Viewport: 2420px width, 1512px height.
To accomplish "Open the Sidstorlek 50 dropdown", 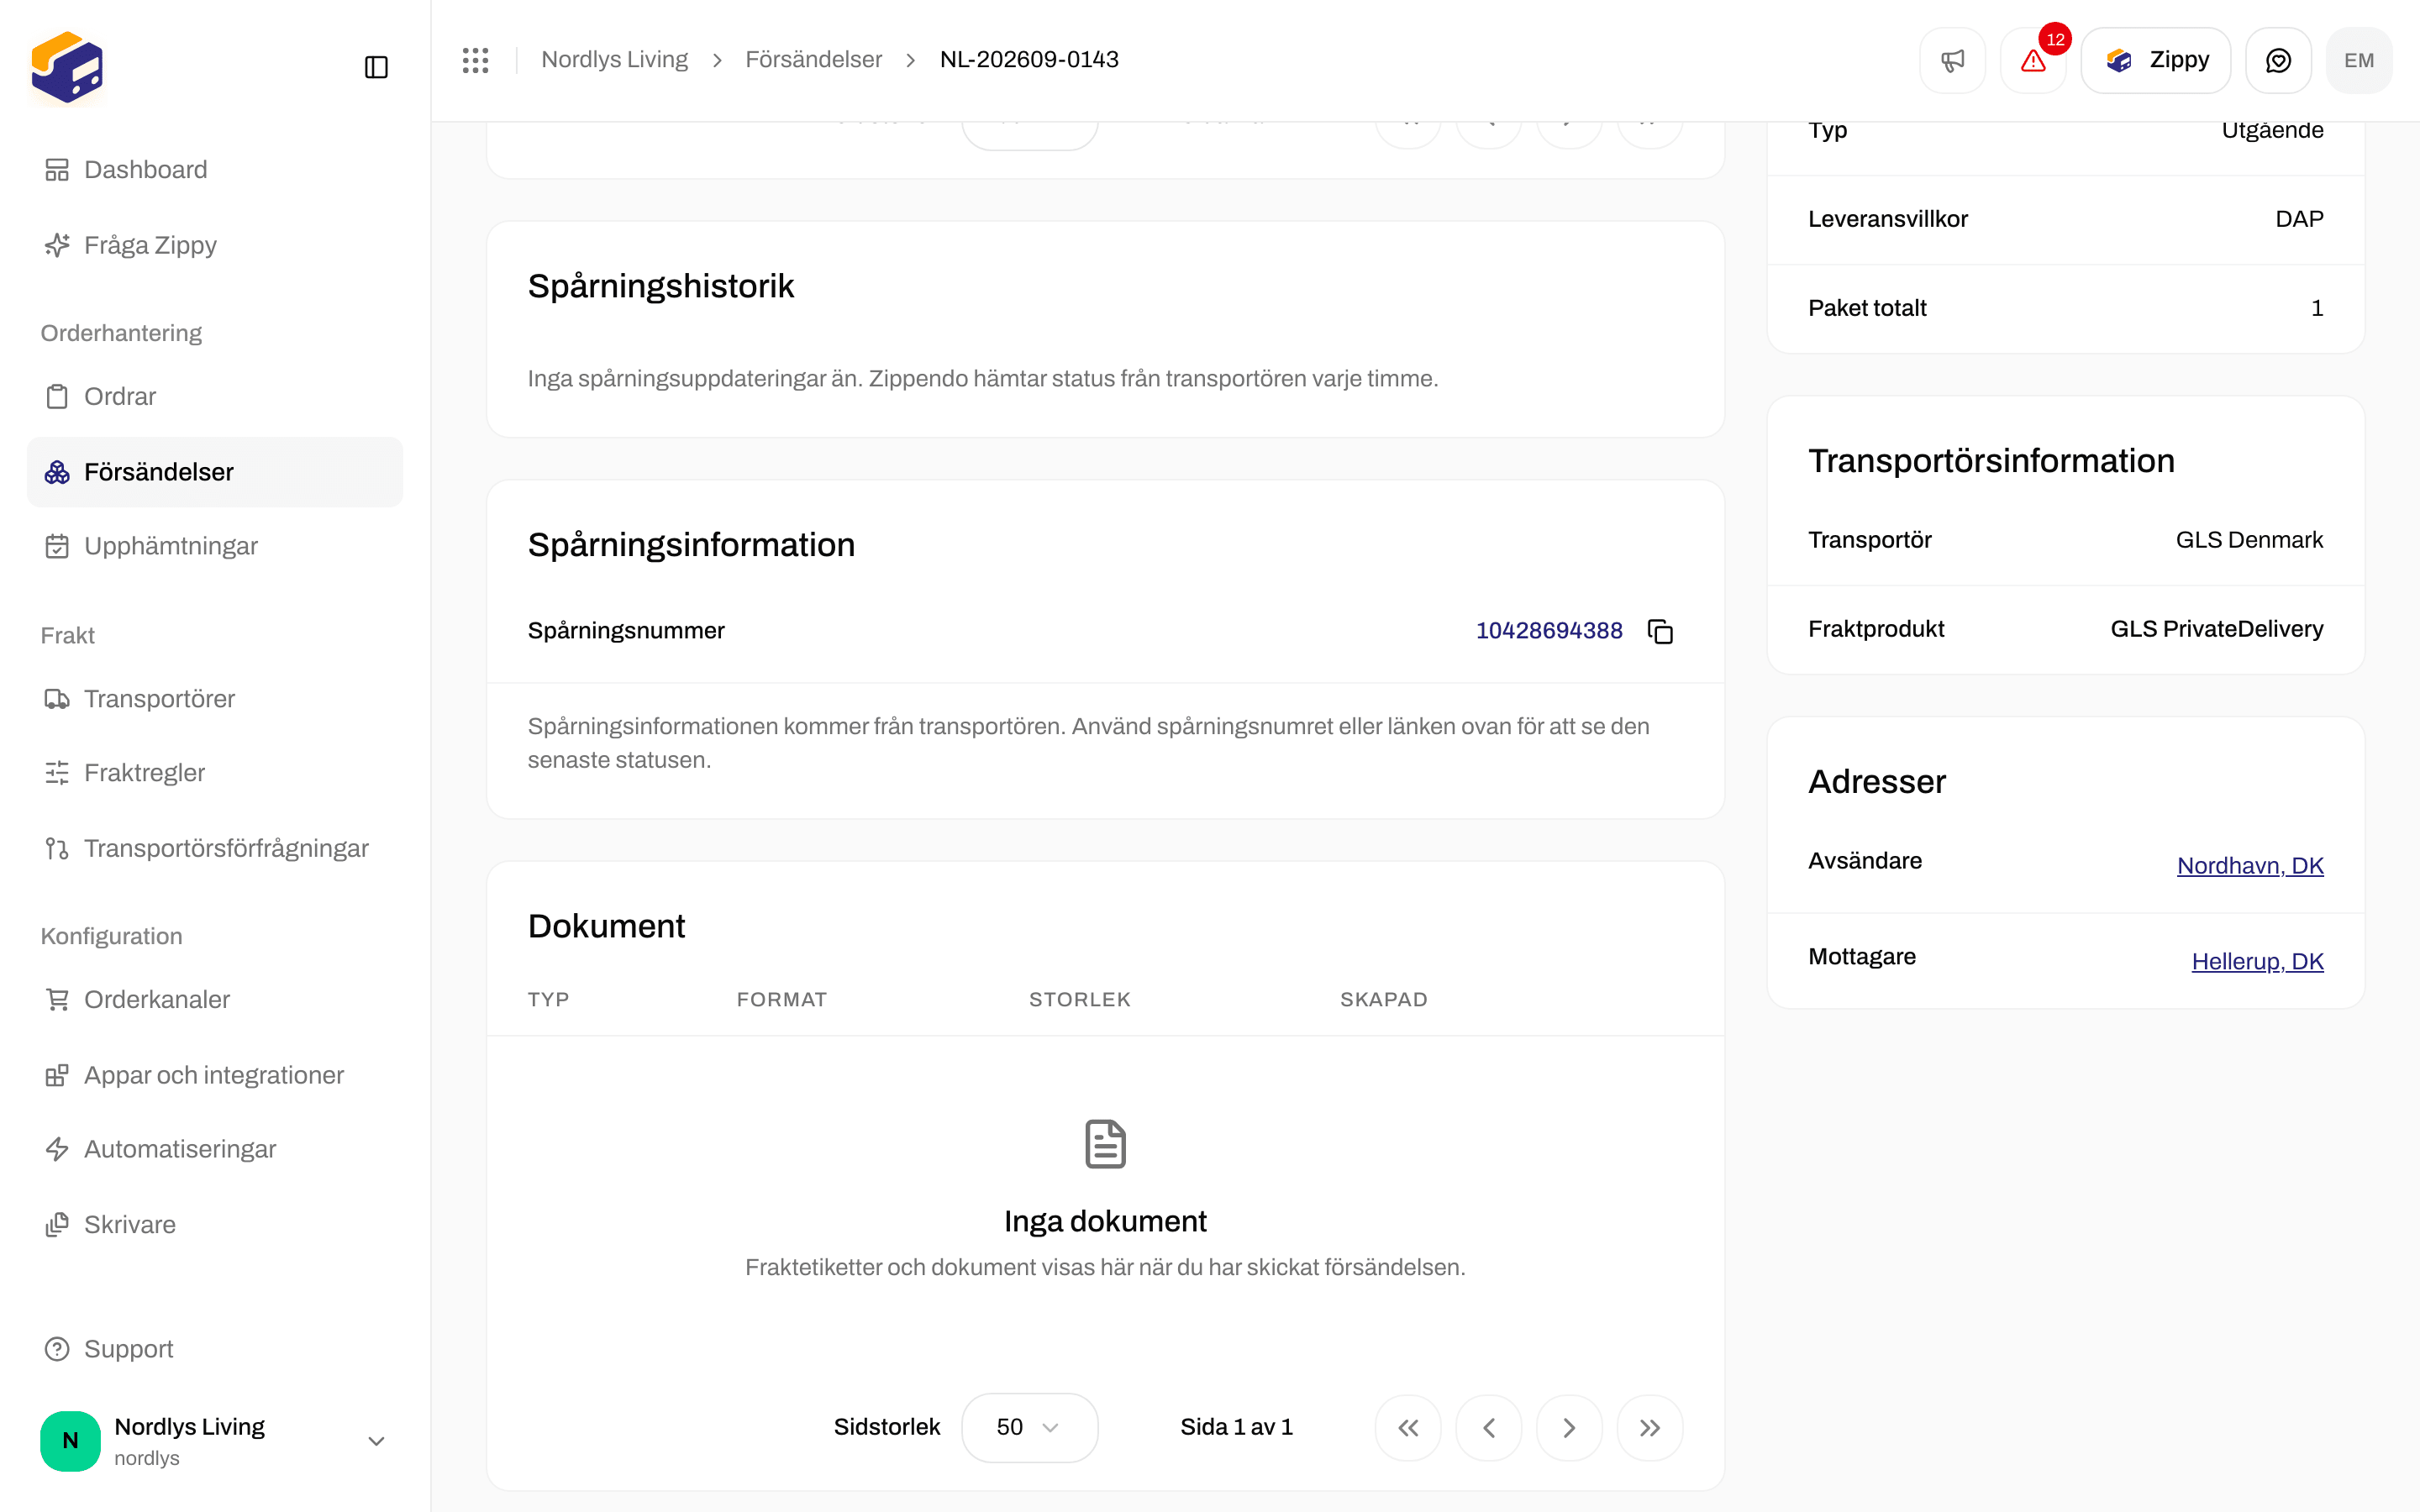I will click(x=1029, y=1427).
